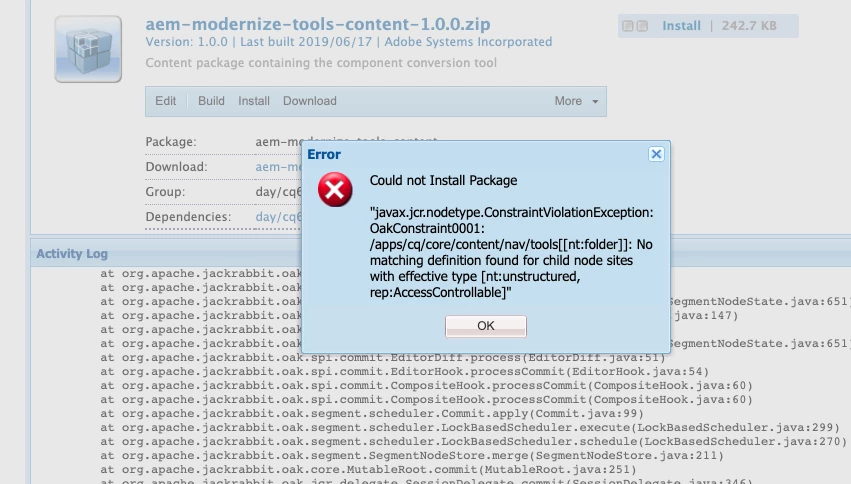
Task: Click log line with LockBasedScheduler.schedule
Action: pos(473,442)
